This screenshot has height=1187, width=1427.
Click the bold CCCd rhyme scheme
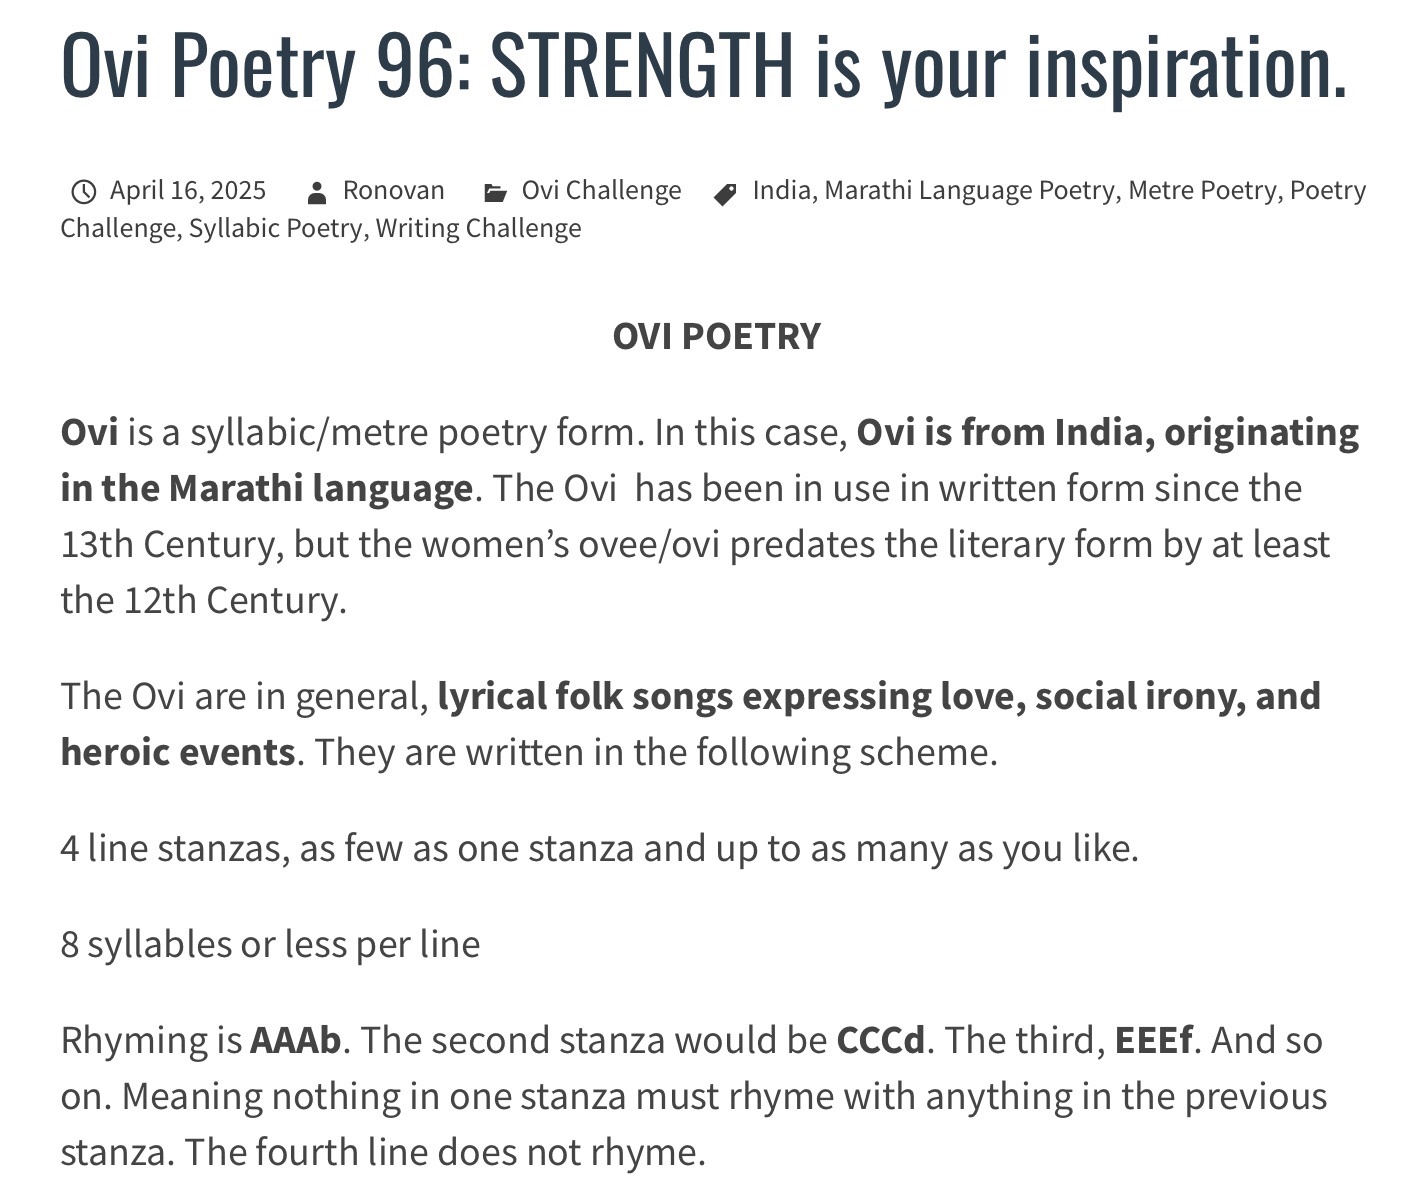(880, 1040)
